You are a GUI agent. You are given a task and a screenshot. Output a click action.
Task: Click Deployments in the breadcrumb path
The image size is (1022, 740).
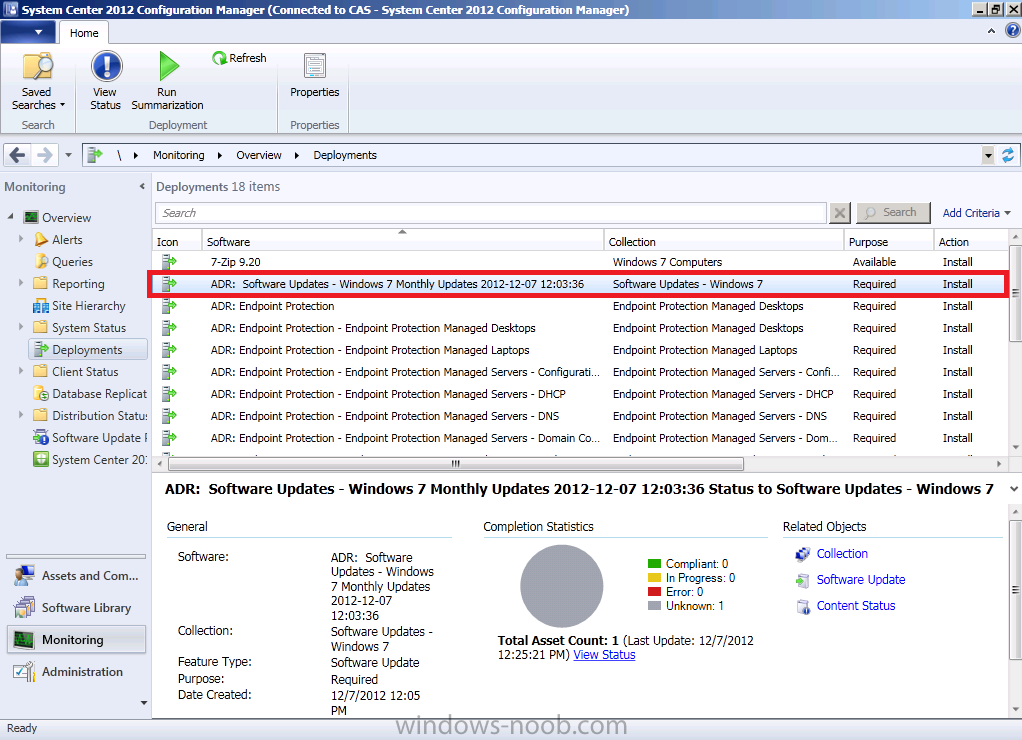(345, 155)
